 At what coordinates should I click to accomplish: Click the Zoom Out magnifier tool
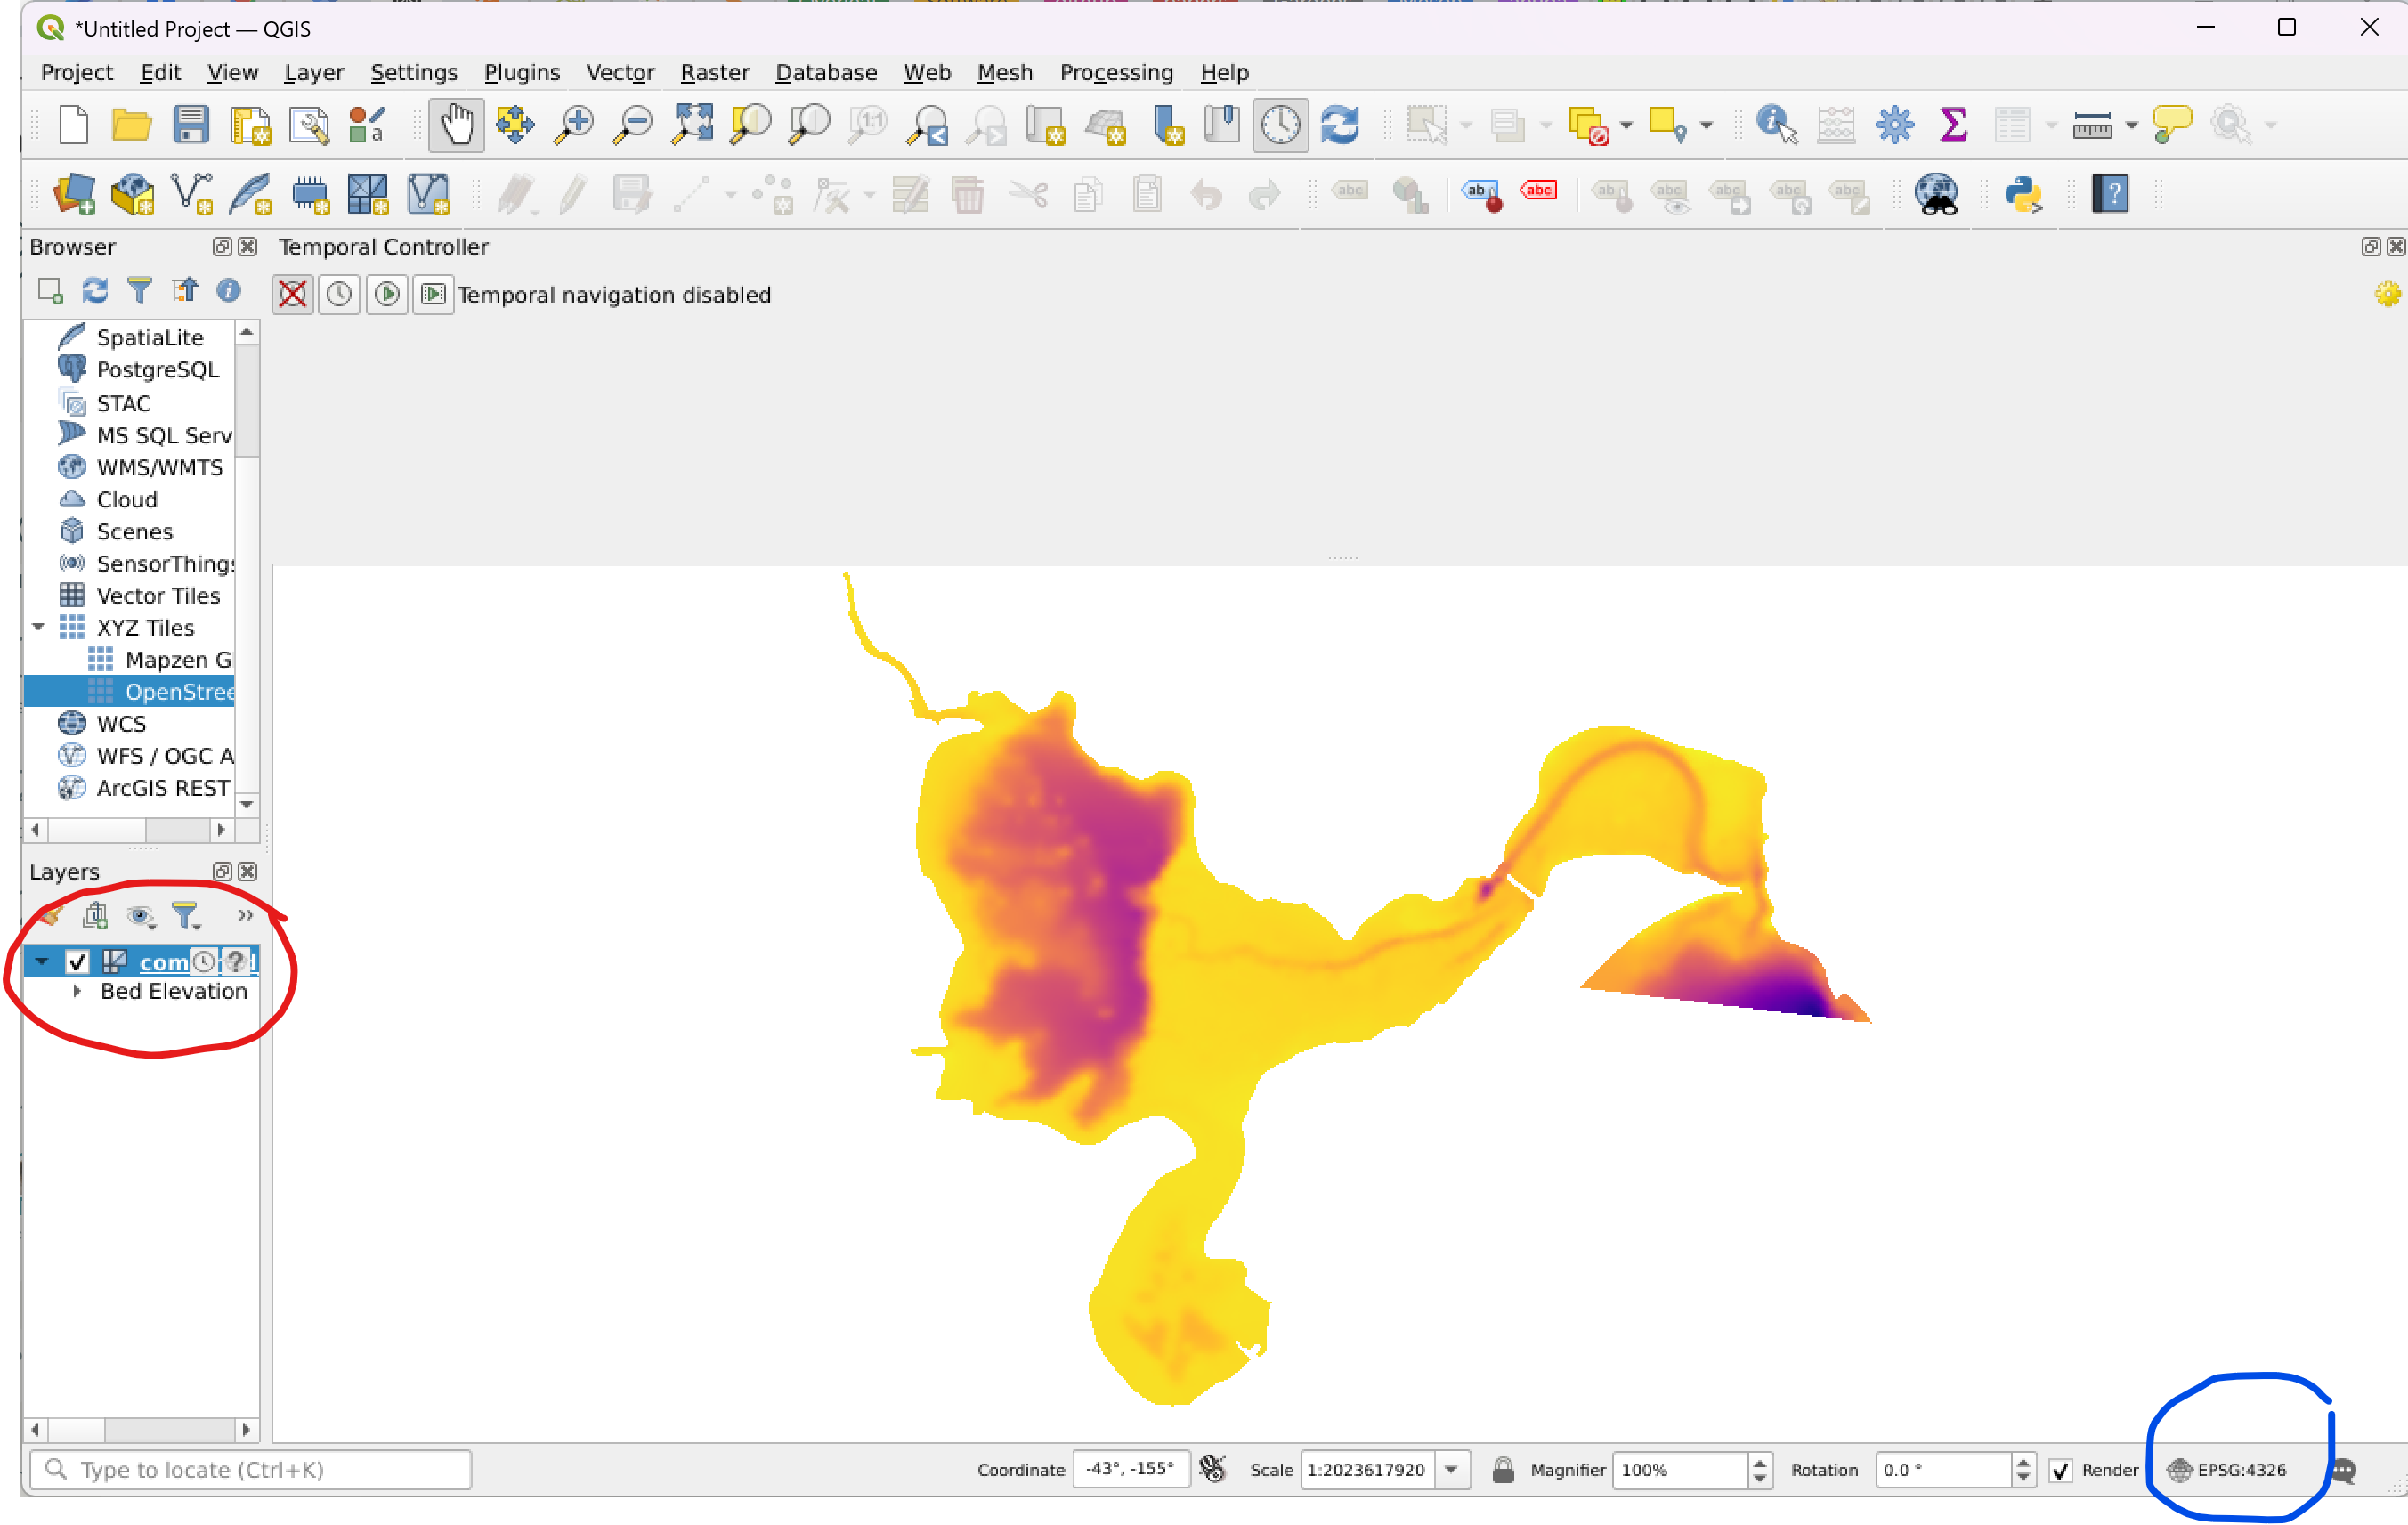click(633, 125)
